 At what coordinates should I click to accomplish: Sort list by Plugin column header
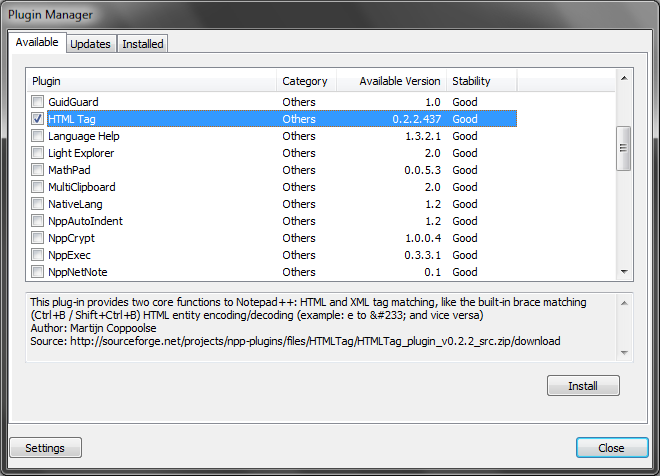tap(152, 81)
